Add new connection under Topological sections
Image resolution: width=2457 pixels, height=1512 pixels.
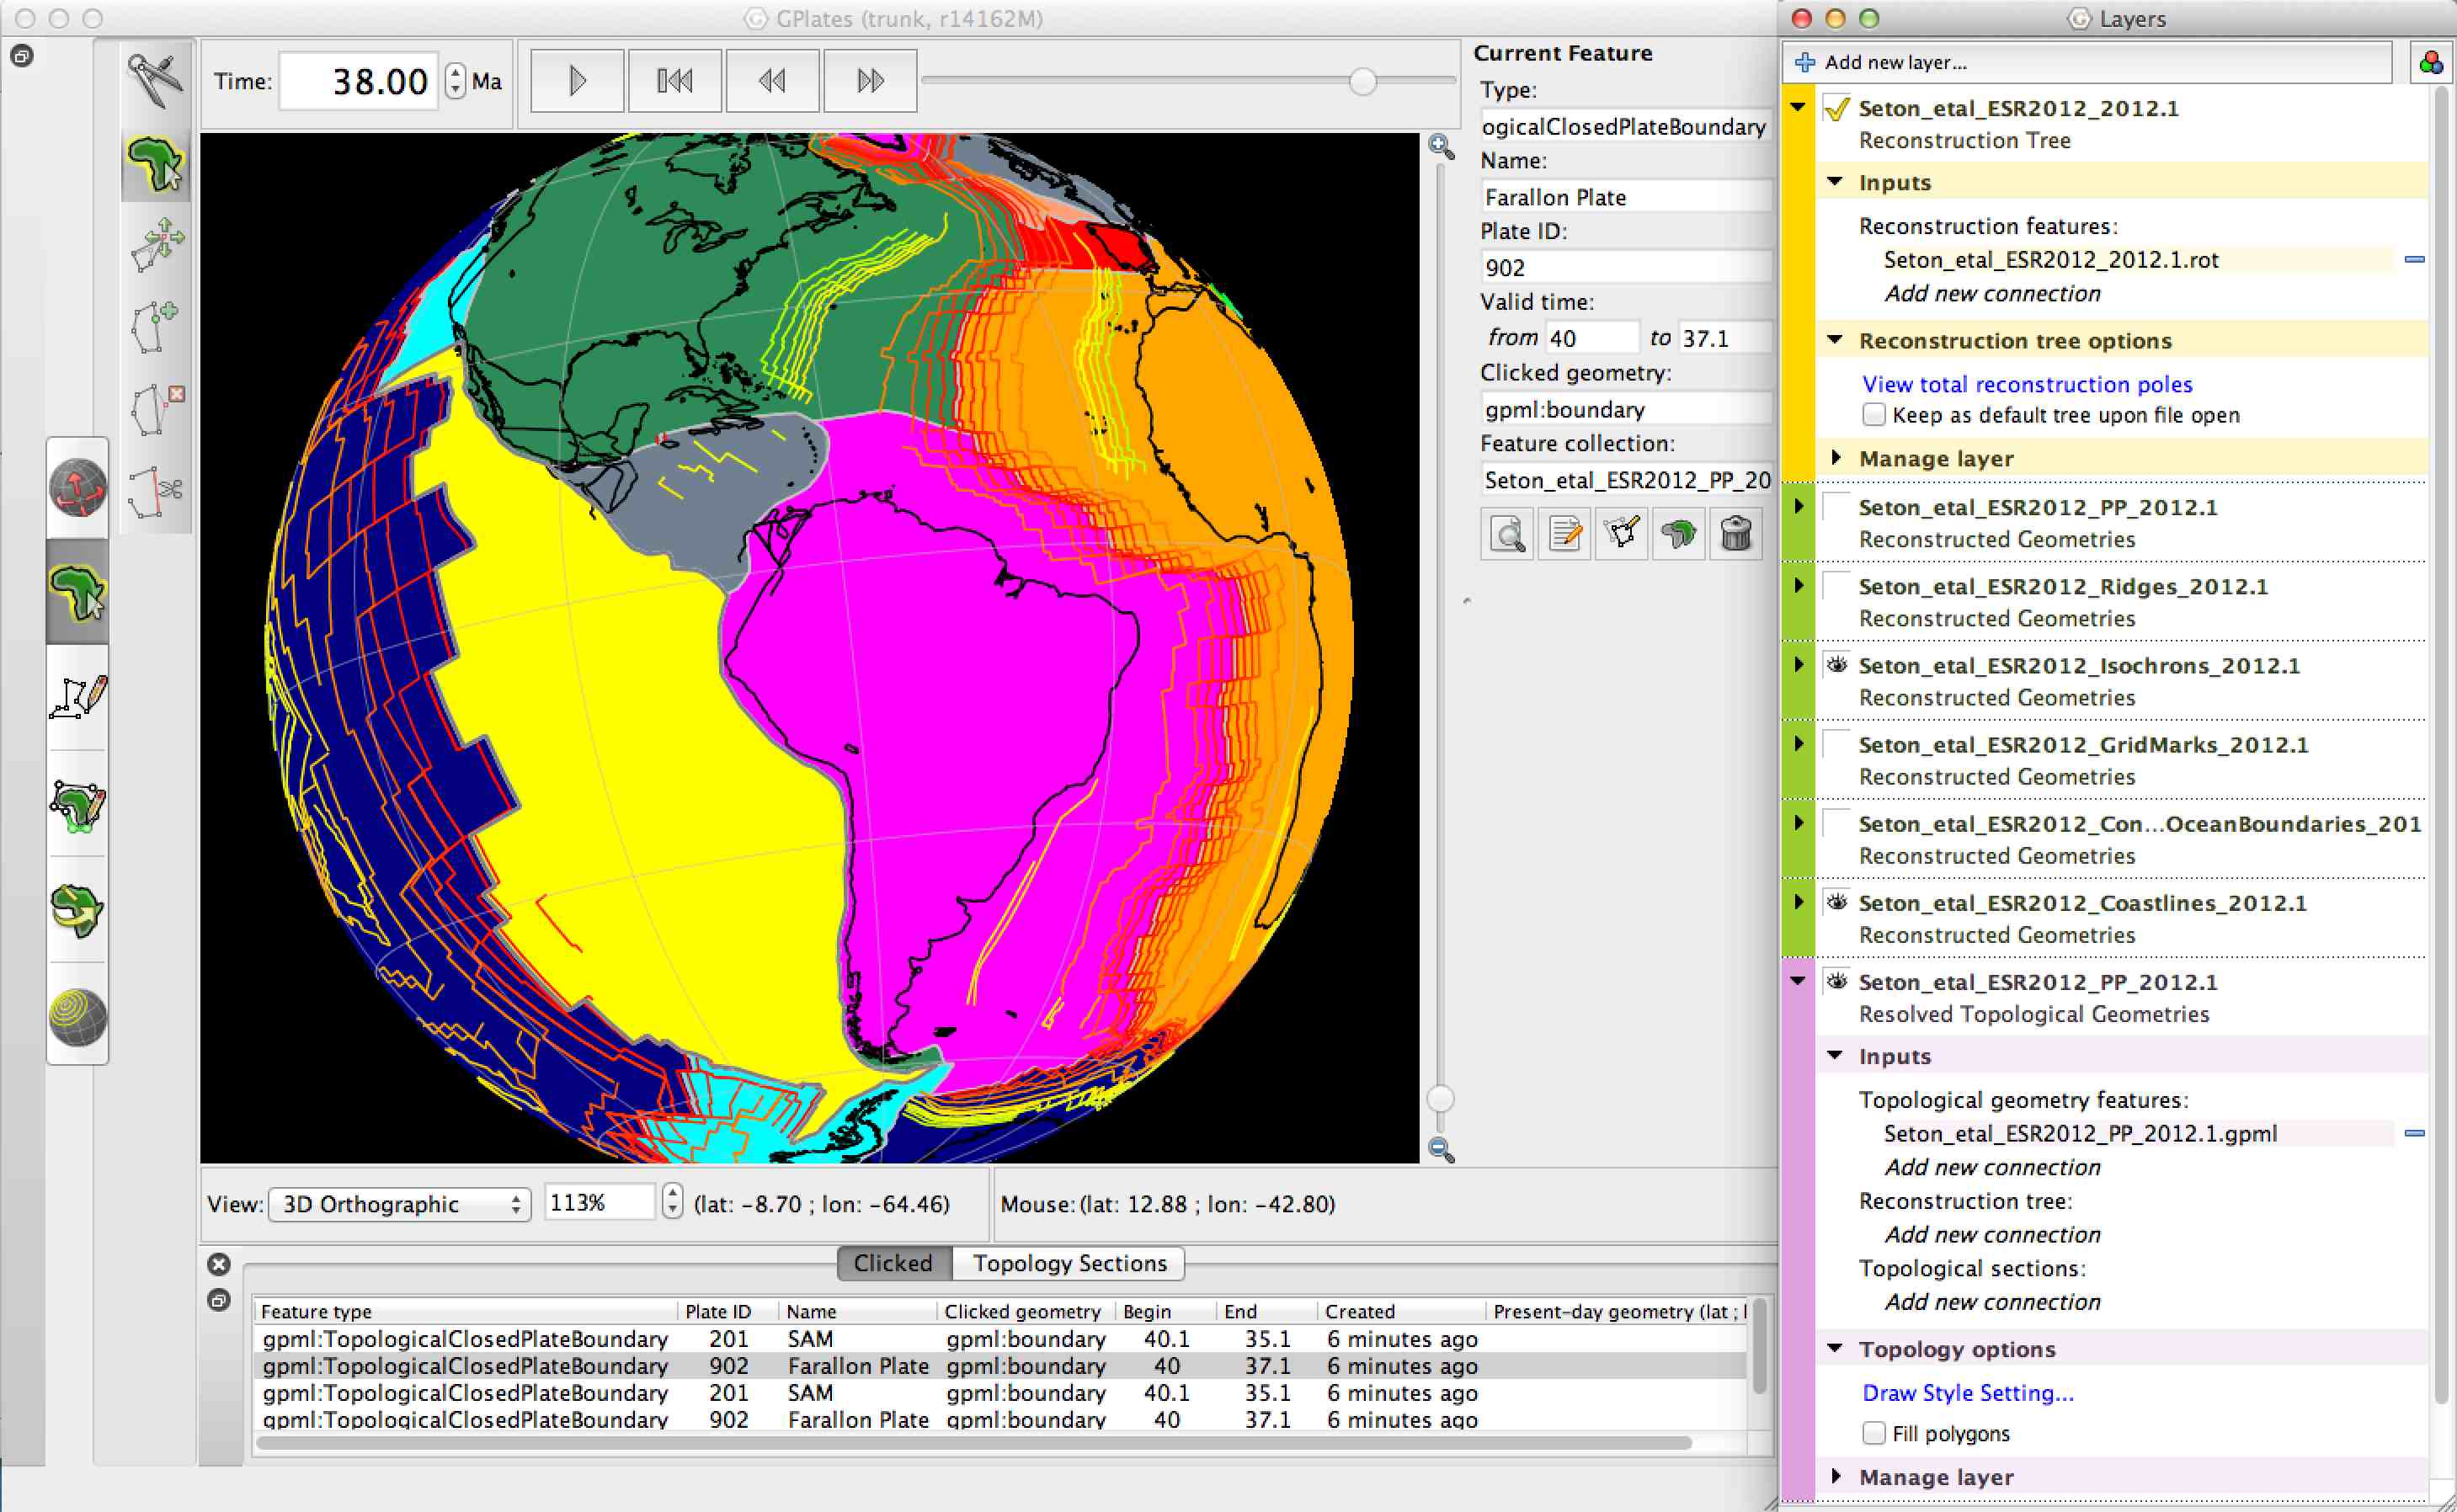(1992, 1302)
